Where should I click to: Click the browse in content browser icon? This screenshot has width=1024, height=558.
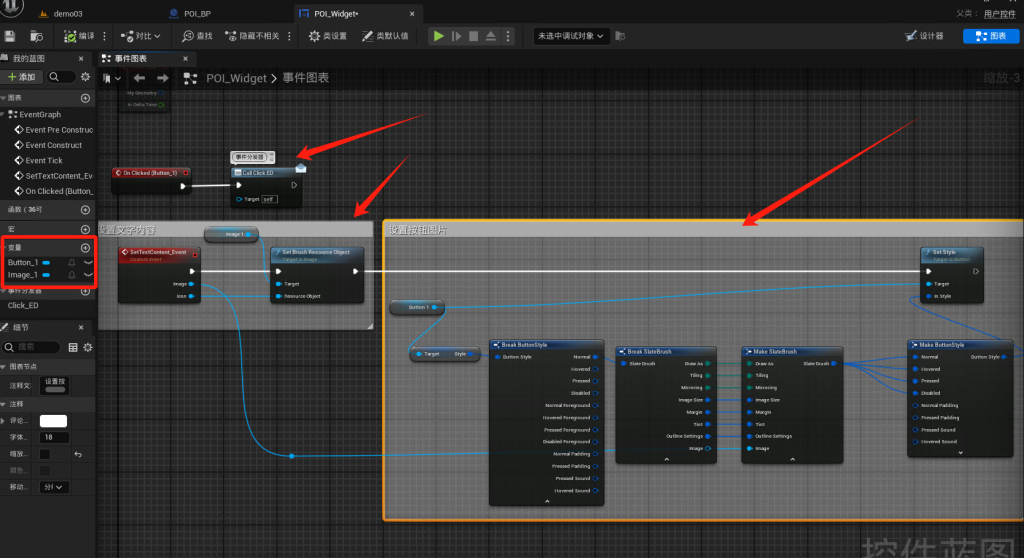click(x=36, y=36)
